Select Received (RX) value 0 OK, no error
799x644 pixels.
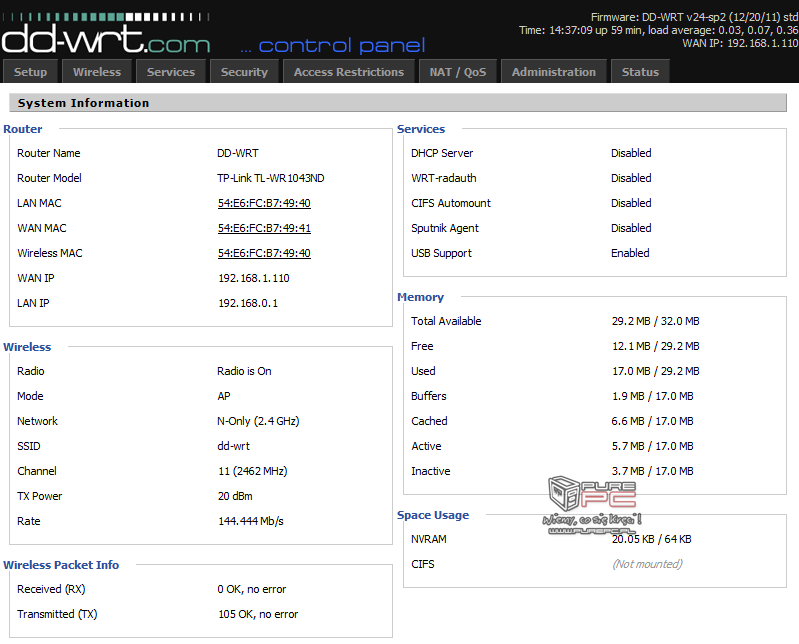click(252, 589)
